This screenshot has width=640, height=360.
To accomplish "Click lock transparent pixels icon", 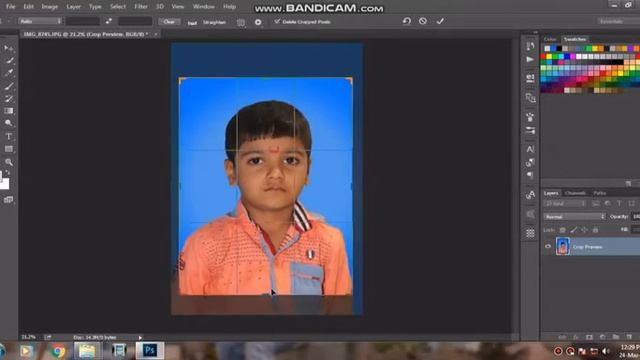I will tap(562, 230).
